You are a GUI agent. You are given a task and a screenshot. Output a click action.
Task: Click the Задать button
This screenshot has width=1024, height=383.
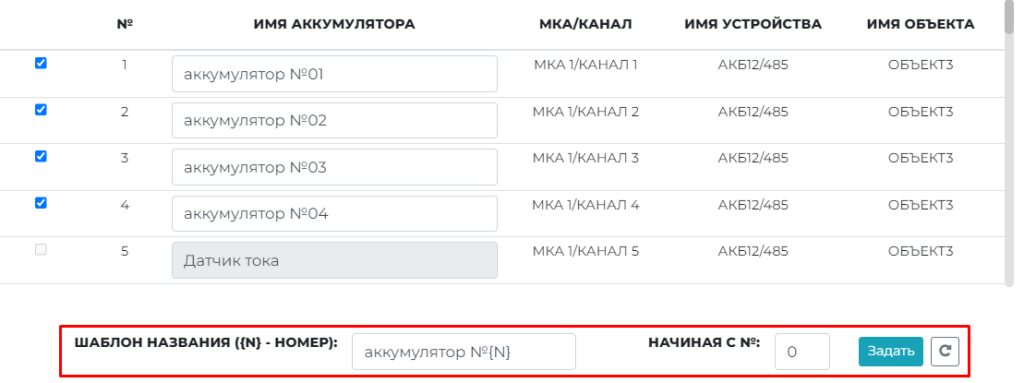891,352
